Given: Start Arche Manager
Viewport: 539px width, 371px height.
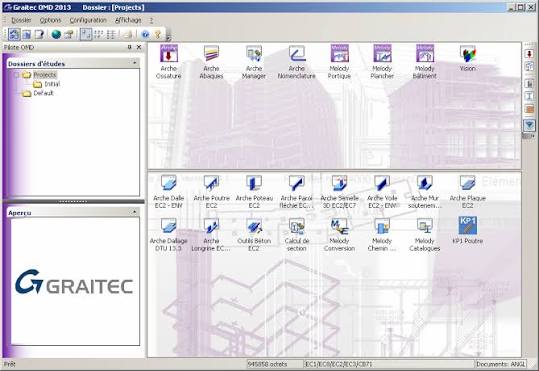Looking at the screenshot, I should [x=254, y=61].
